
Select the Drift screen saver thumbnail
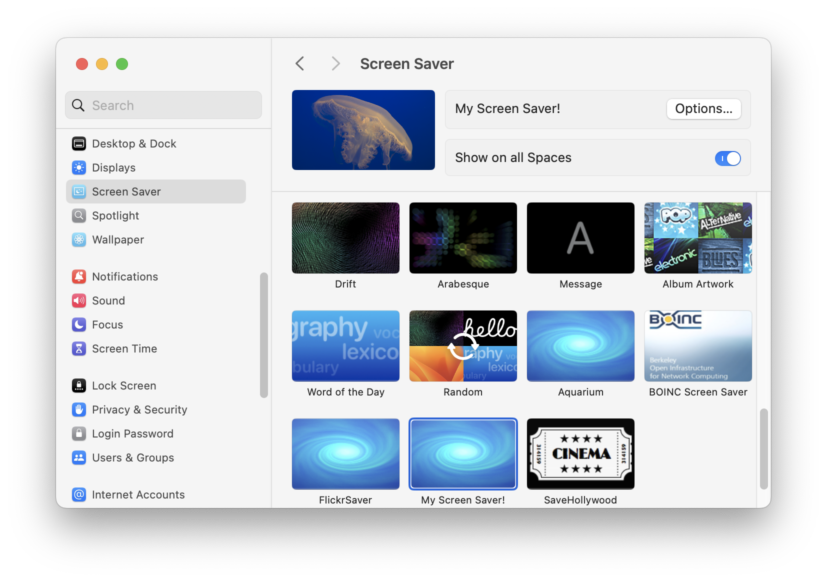click(345, 237)
